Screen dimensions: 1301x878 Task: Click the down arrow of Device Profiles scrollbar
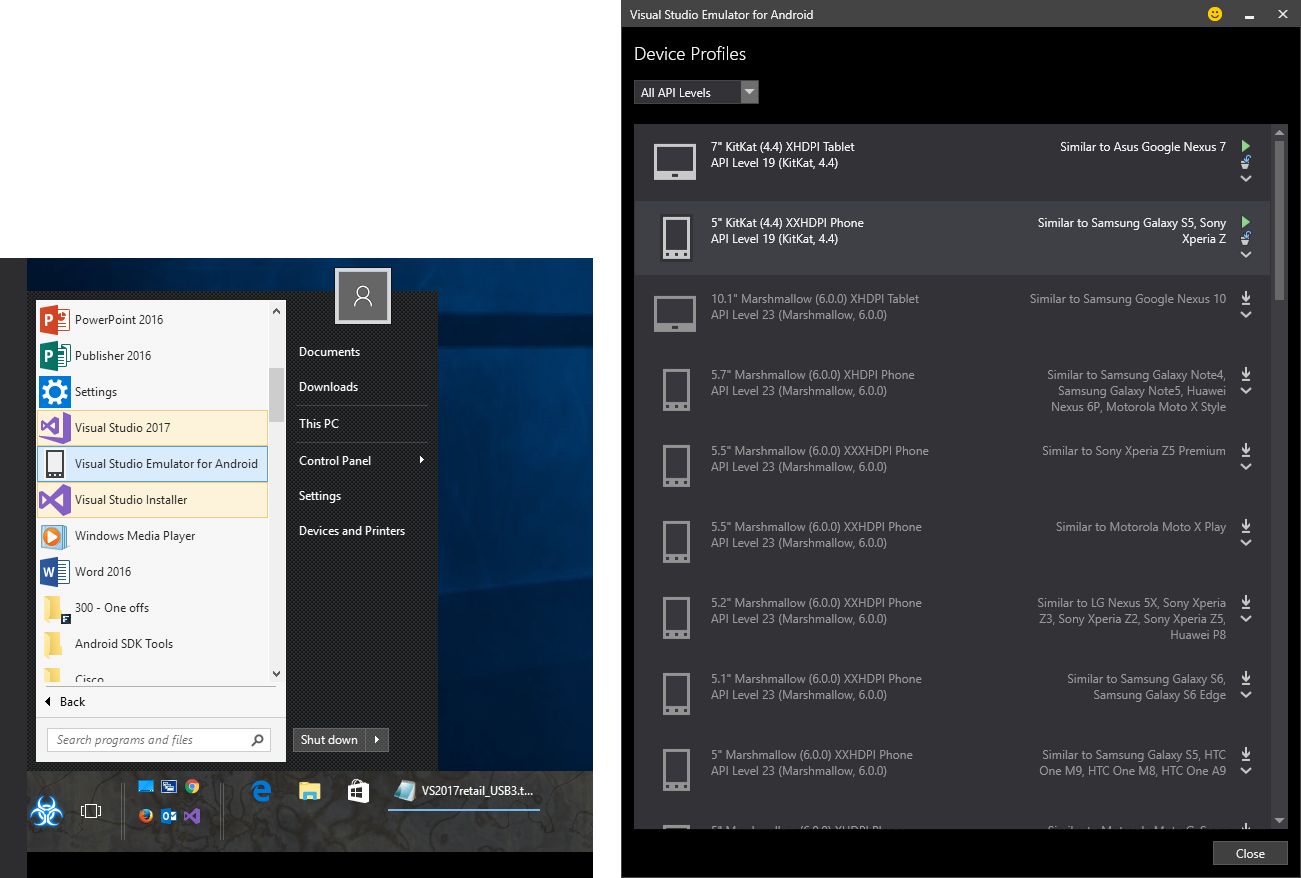tap(1279, 820)
